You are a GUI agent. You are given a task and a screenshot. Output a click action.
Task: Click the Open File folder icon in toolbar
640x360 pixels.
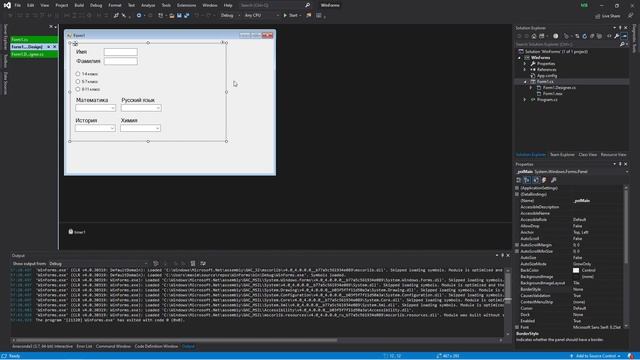pos(172,16)
